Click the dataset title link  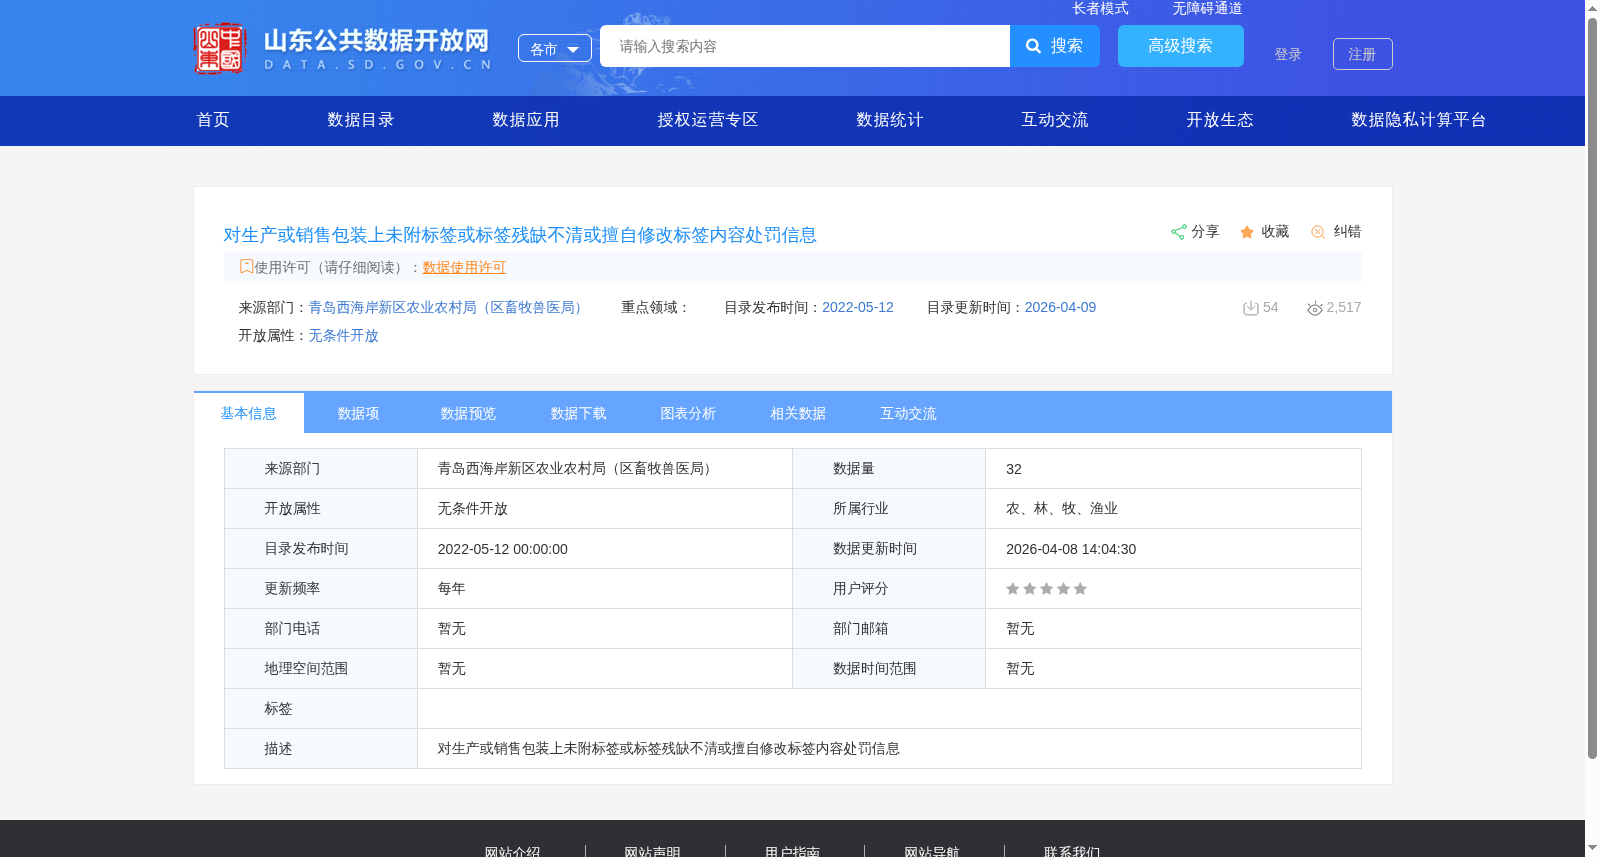520,235
